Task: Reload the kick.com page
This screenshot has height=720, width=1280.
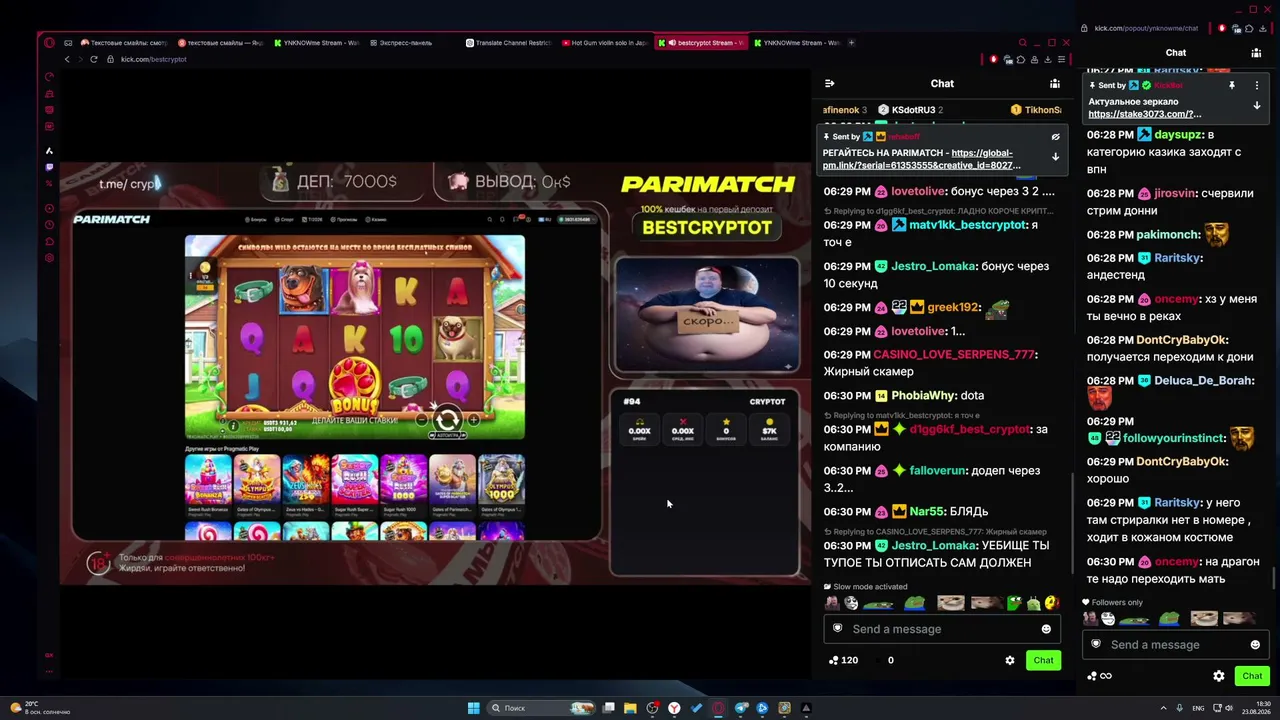Action: (94, 59)
